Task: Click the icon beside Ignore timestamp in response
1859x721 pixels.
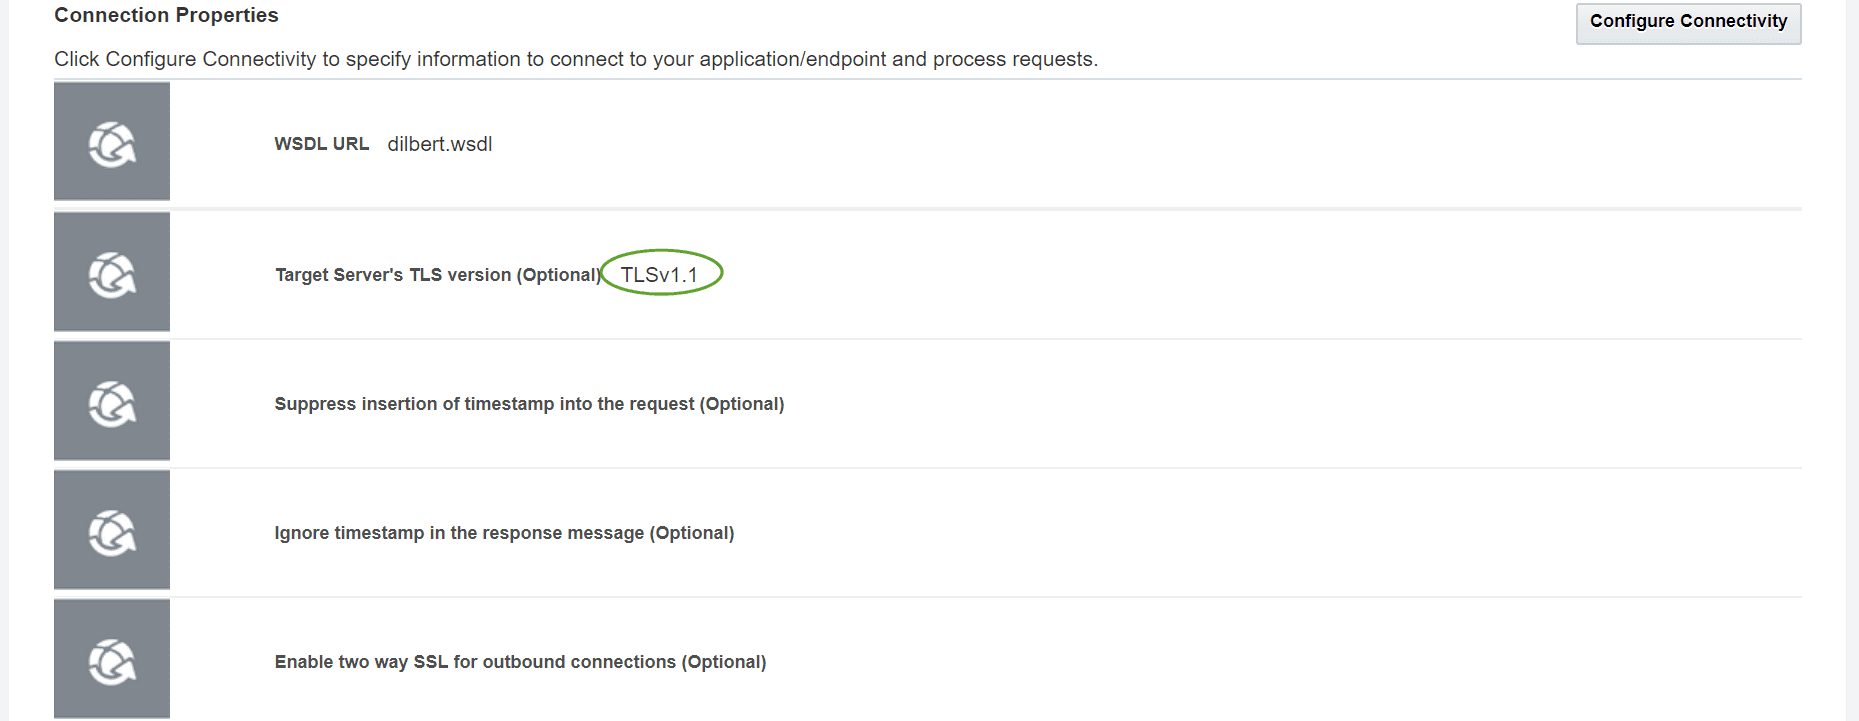Action: pyautogui.click(x=112, y=530)
